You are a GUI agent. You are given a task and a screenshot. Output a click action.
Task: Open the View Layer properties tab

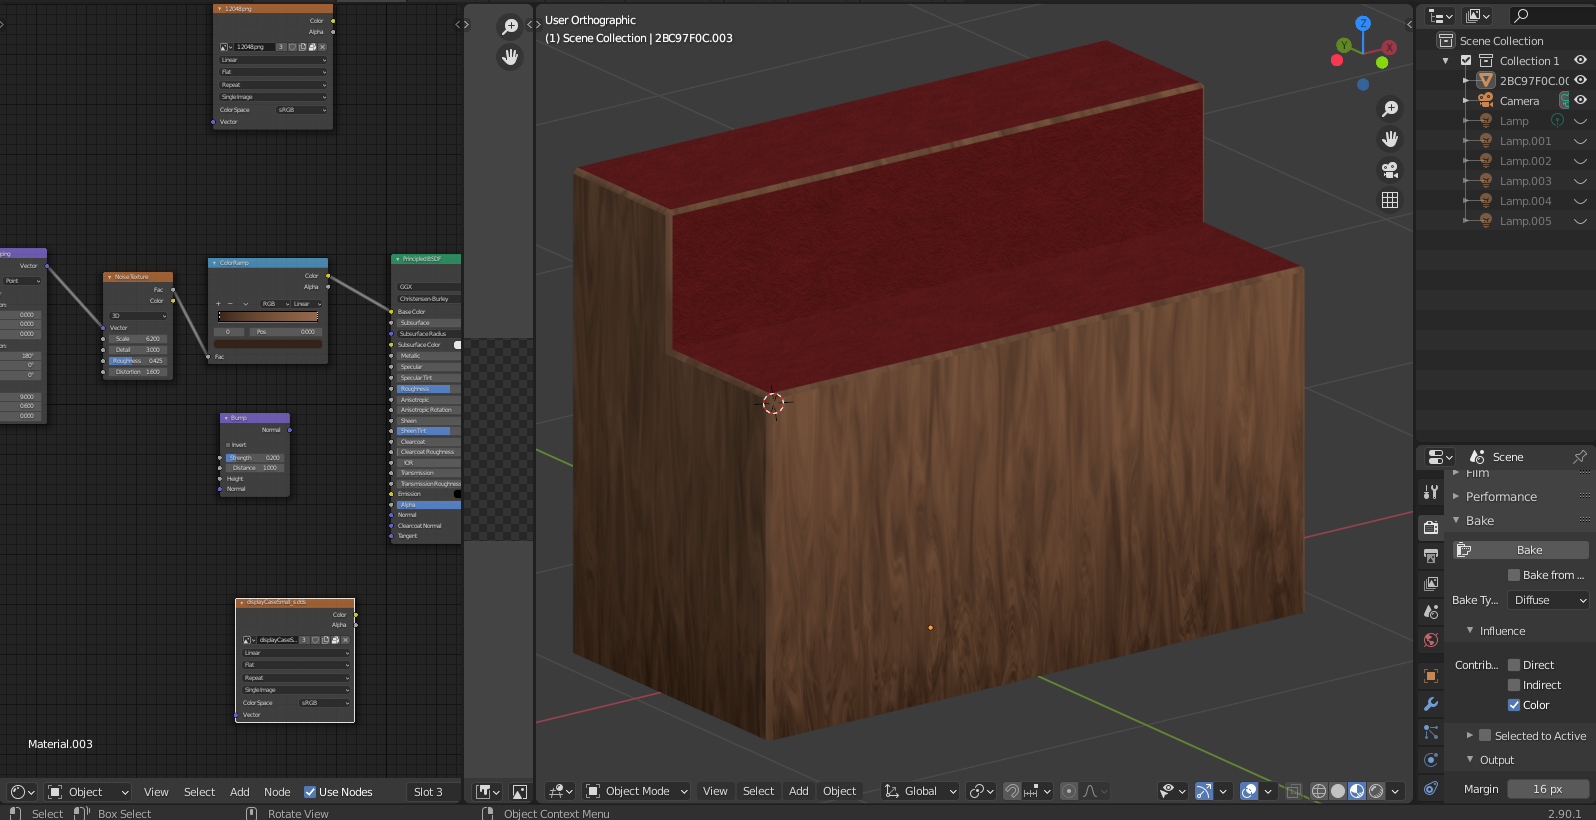click(1431, 583)
